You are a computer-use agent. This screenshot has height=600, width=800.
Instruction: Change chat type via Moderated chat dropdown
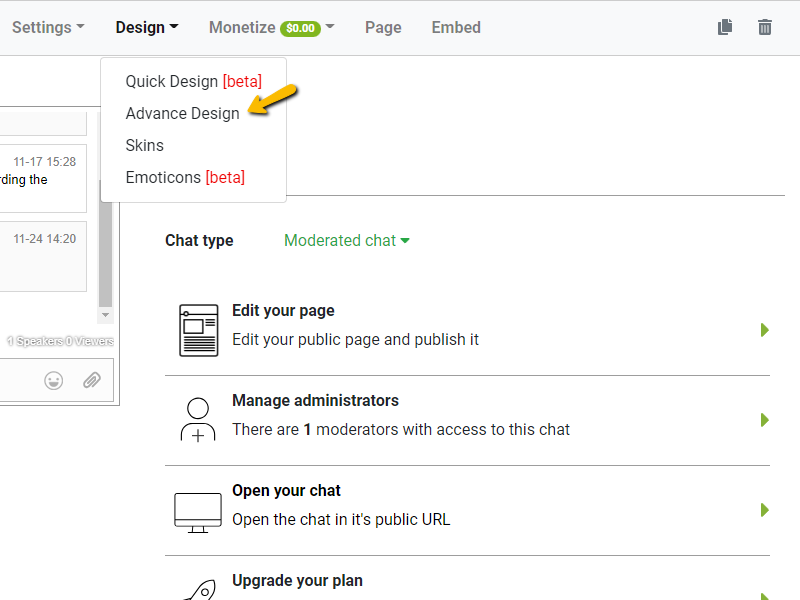(347, 240)
